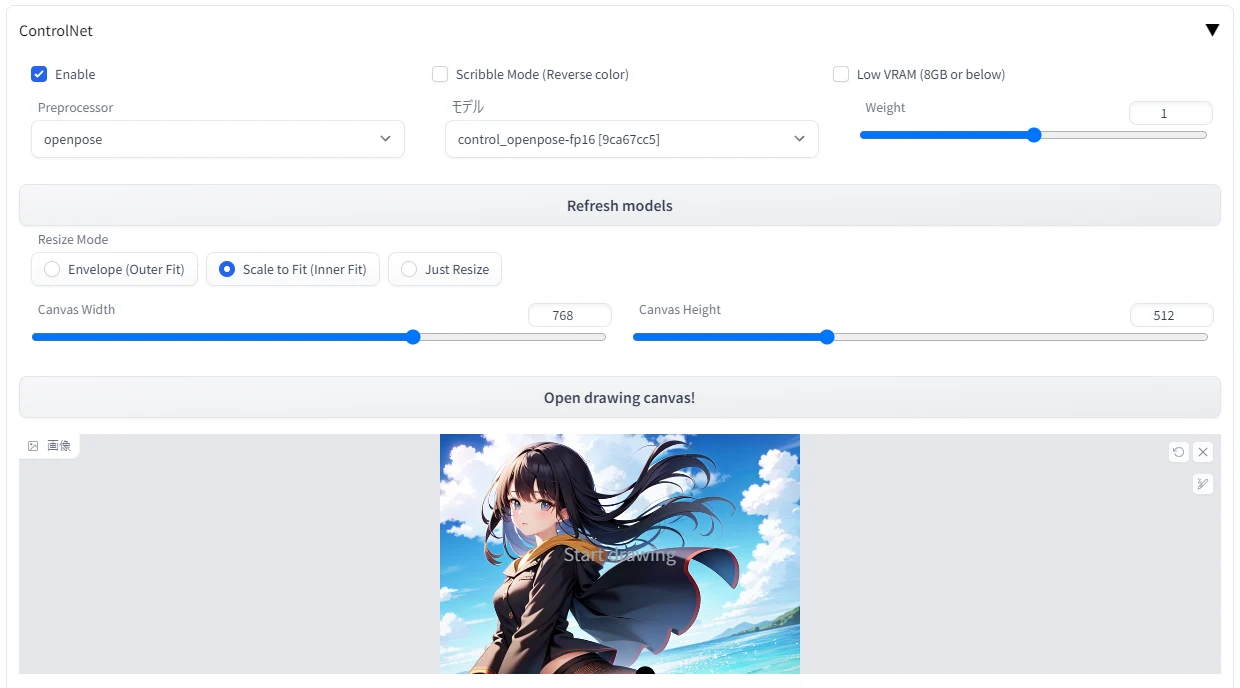The width and height of the screenshot is (1240, 688).
Task: Select the brush pen icon
Action: [x=1203, y=484]
